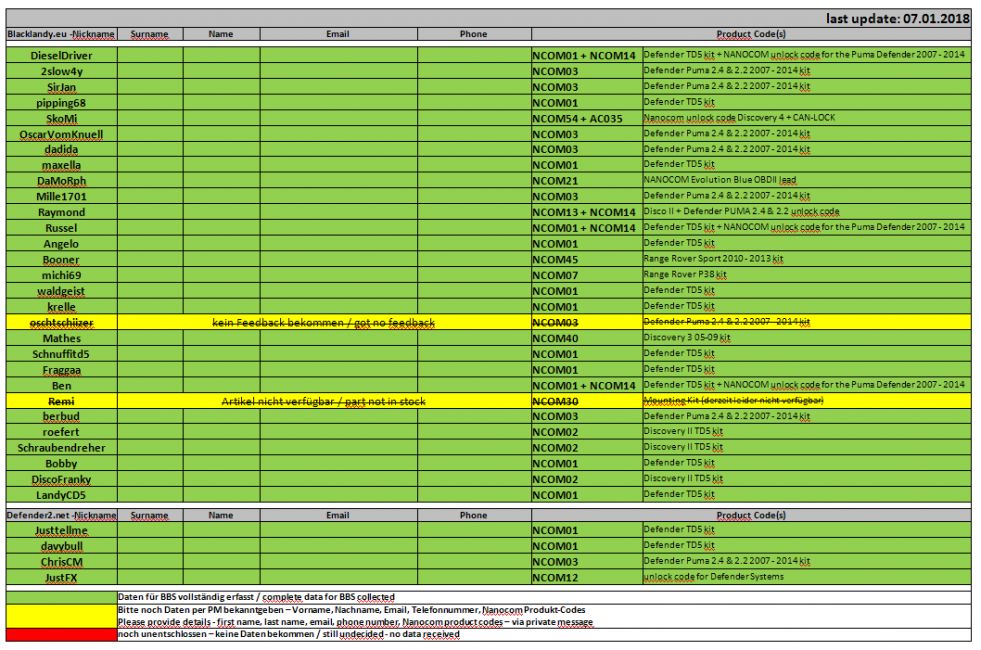Click the Booner nickname cell
981x650 pixels.
click(x=61, y=260)
